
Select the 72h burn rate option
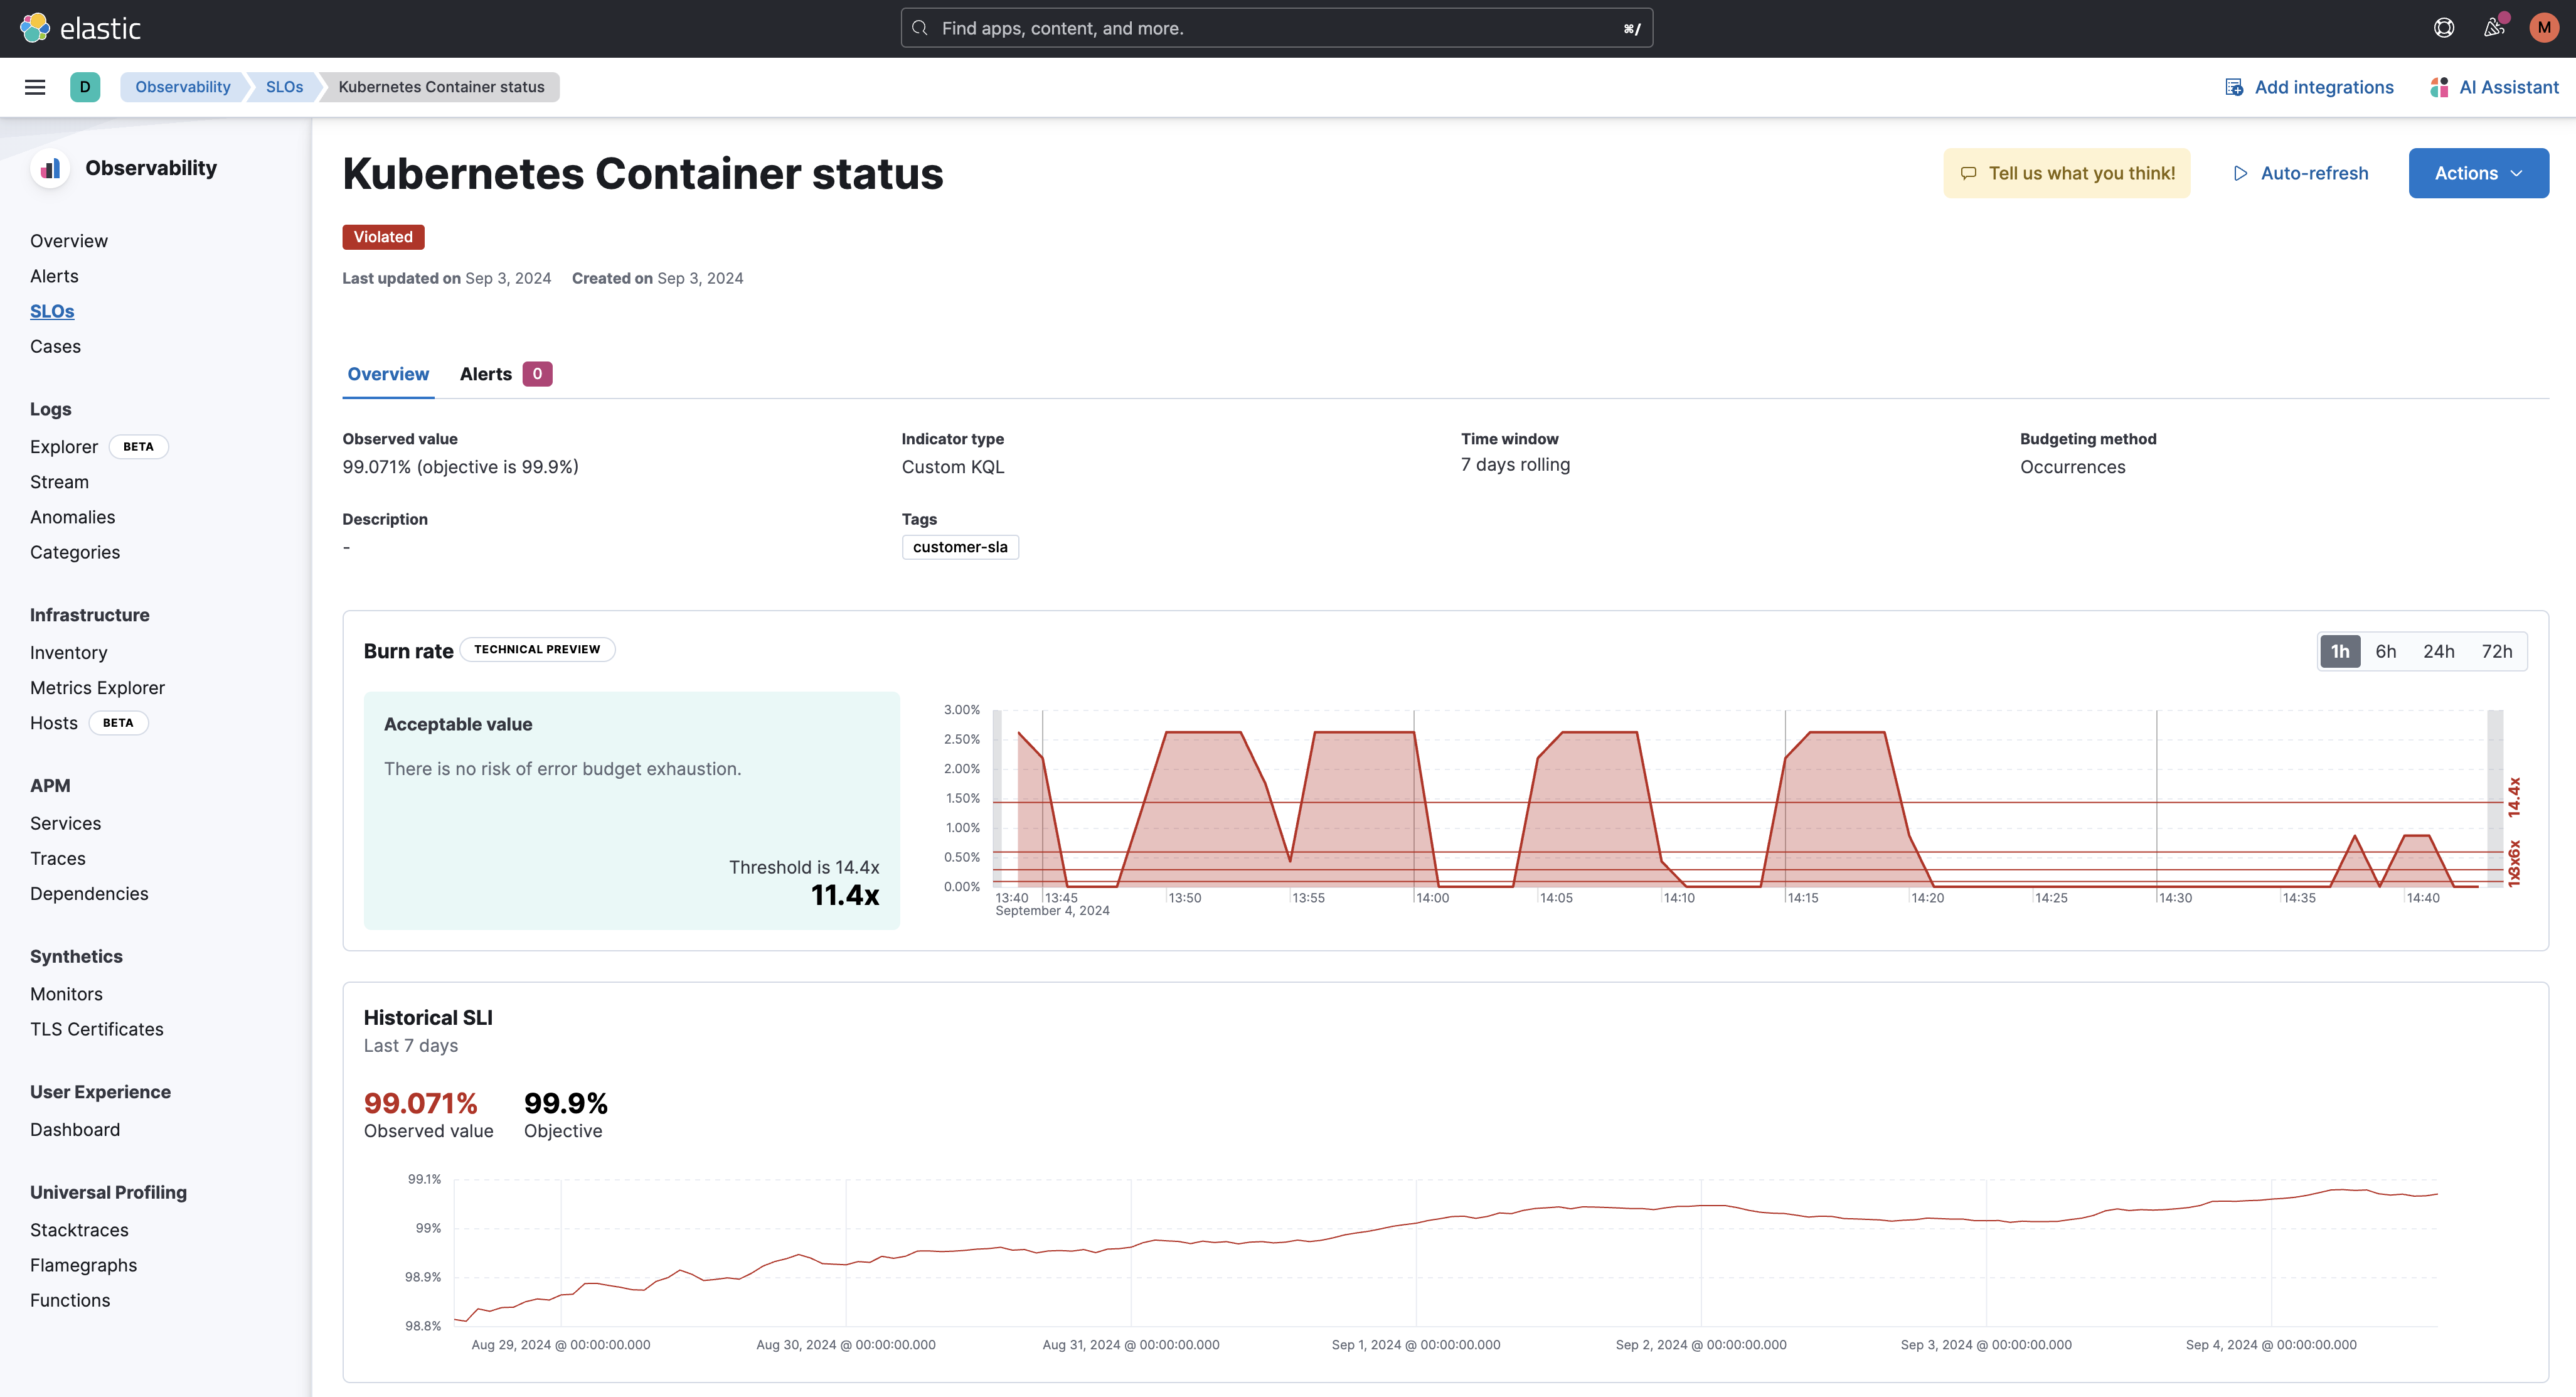(x=2497, y=650)
